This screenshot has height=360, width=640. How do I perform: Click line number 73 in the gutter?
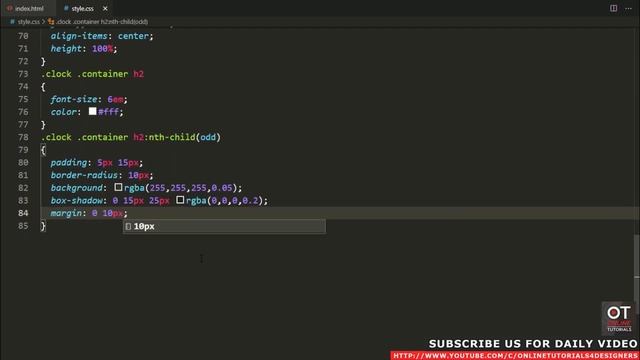tap(23, 74)
